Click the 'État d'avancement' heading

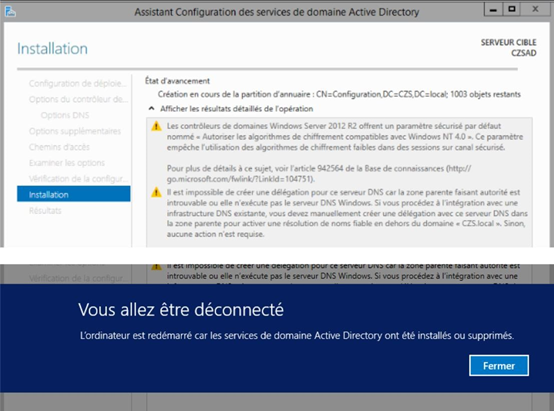(177, 81)
